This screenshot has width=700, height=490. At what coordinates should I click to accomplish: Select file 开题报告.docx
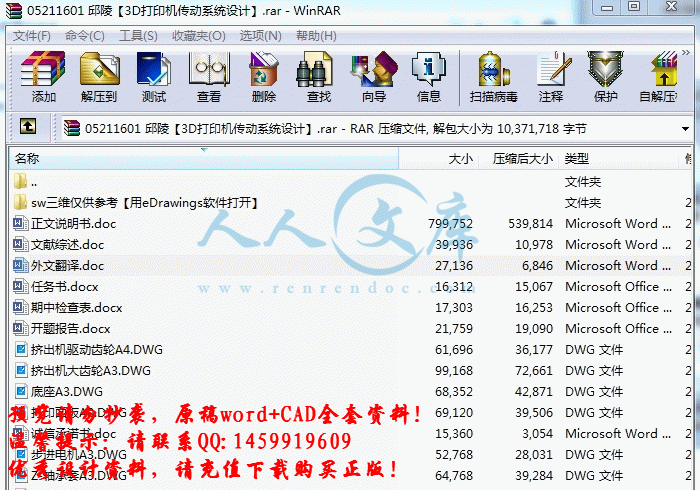[x=350, y=328]
